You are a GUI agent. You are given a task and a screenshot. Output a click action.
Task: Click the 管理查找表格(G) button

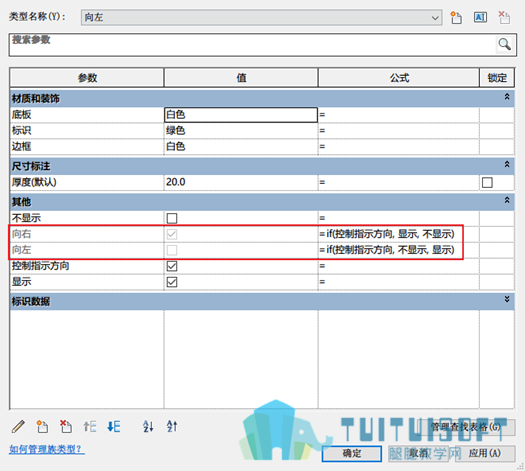pos(465,427)
